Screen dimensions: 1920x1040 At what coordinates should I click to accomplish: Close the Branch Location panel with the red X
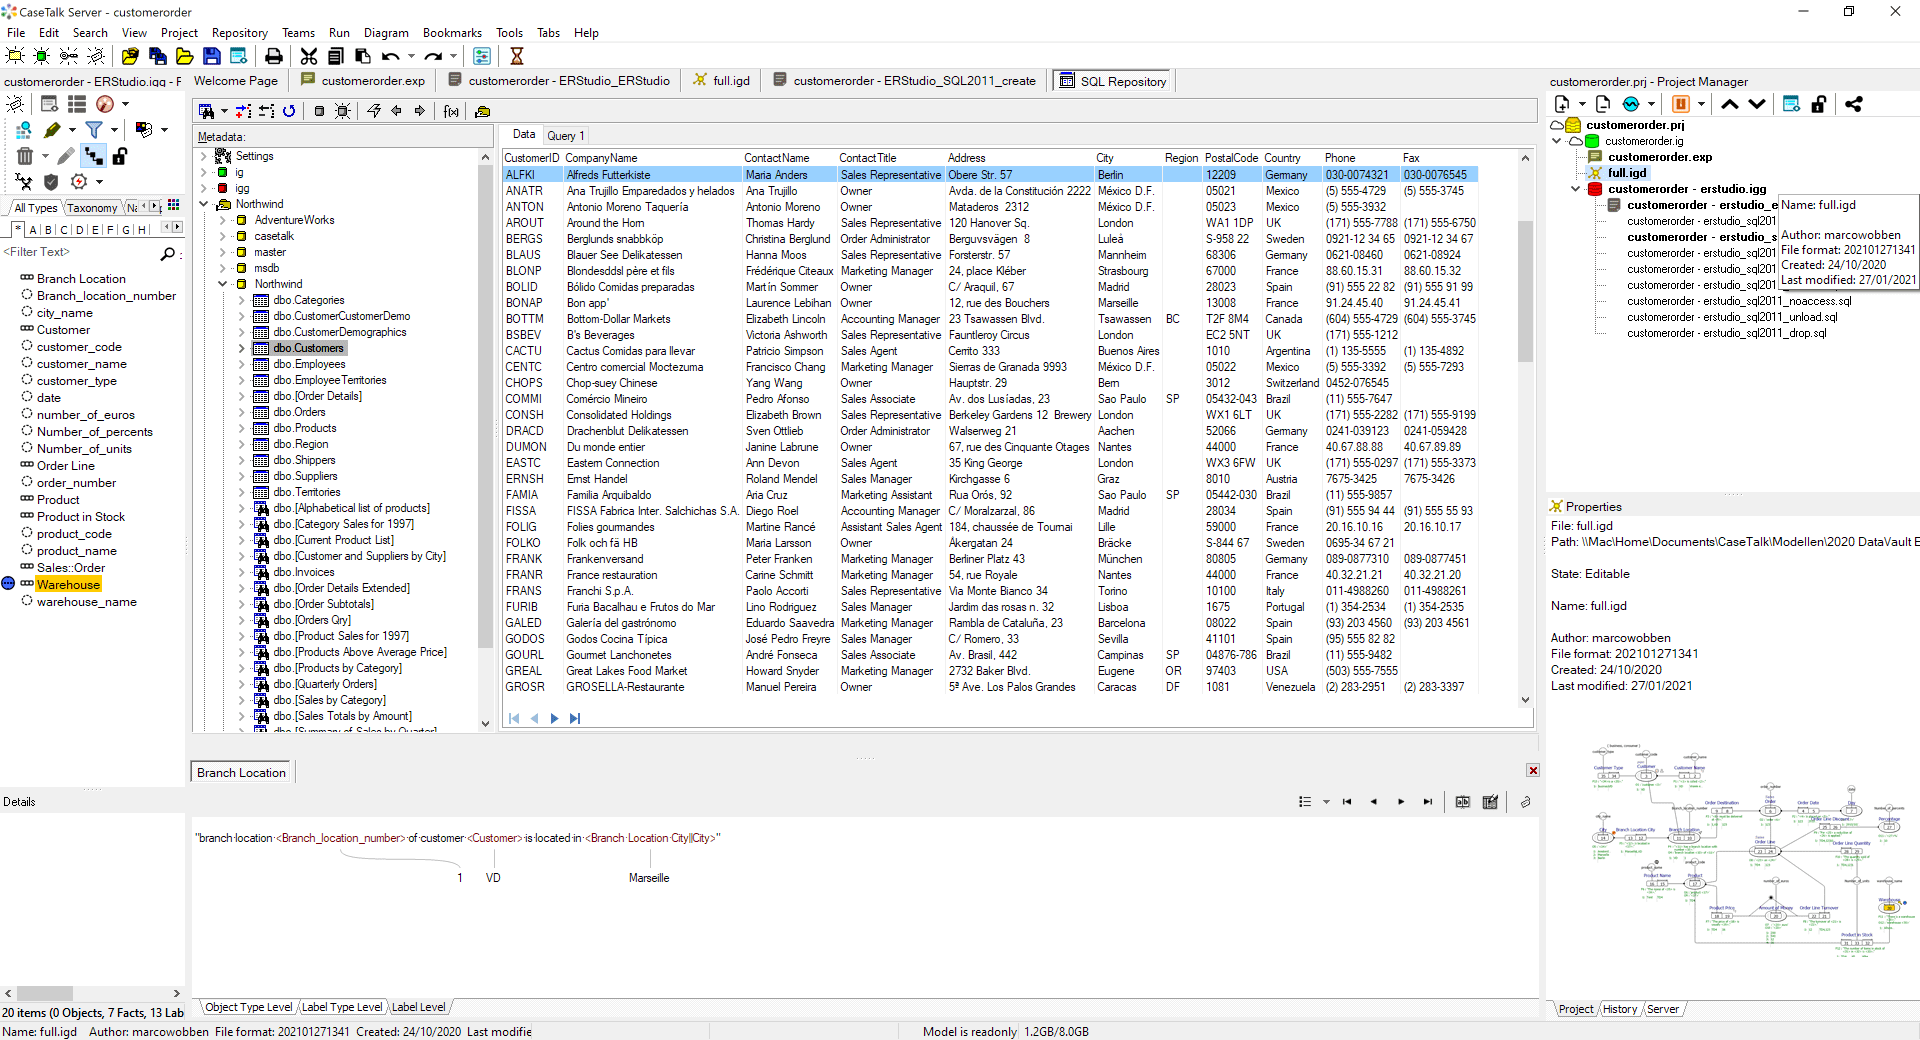coord(1532,770)
